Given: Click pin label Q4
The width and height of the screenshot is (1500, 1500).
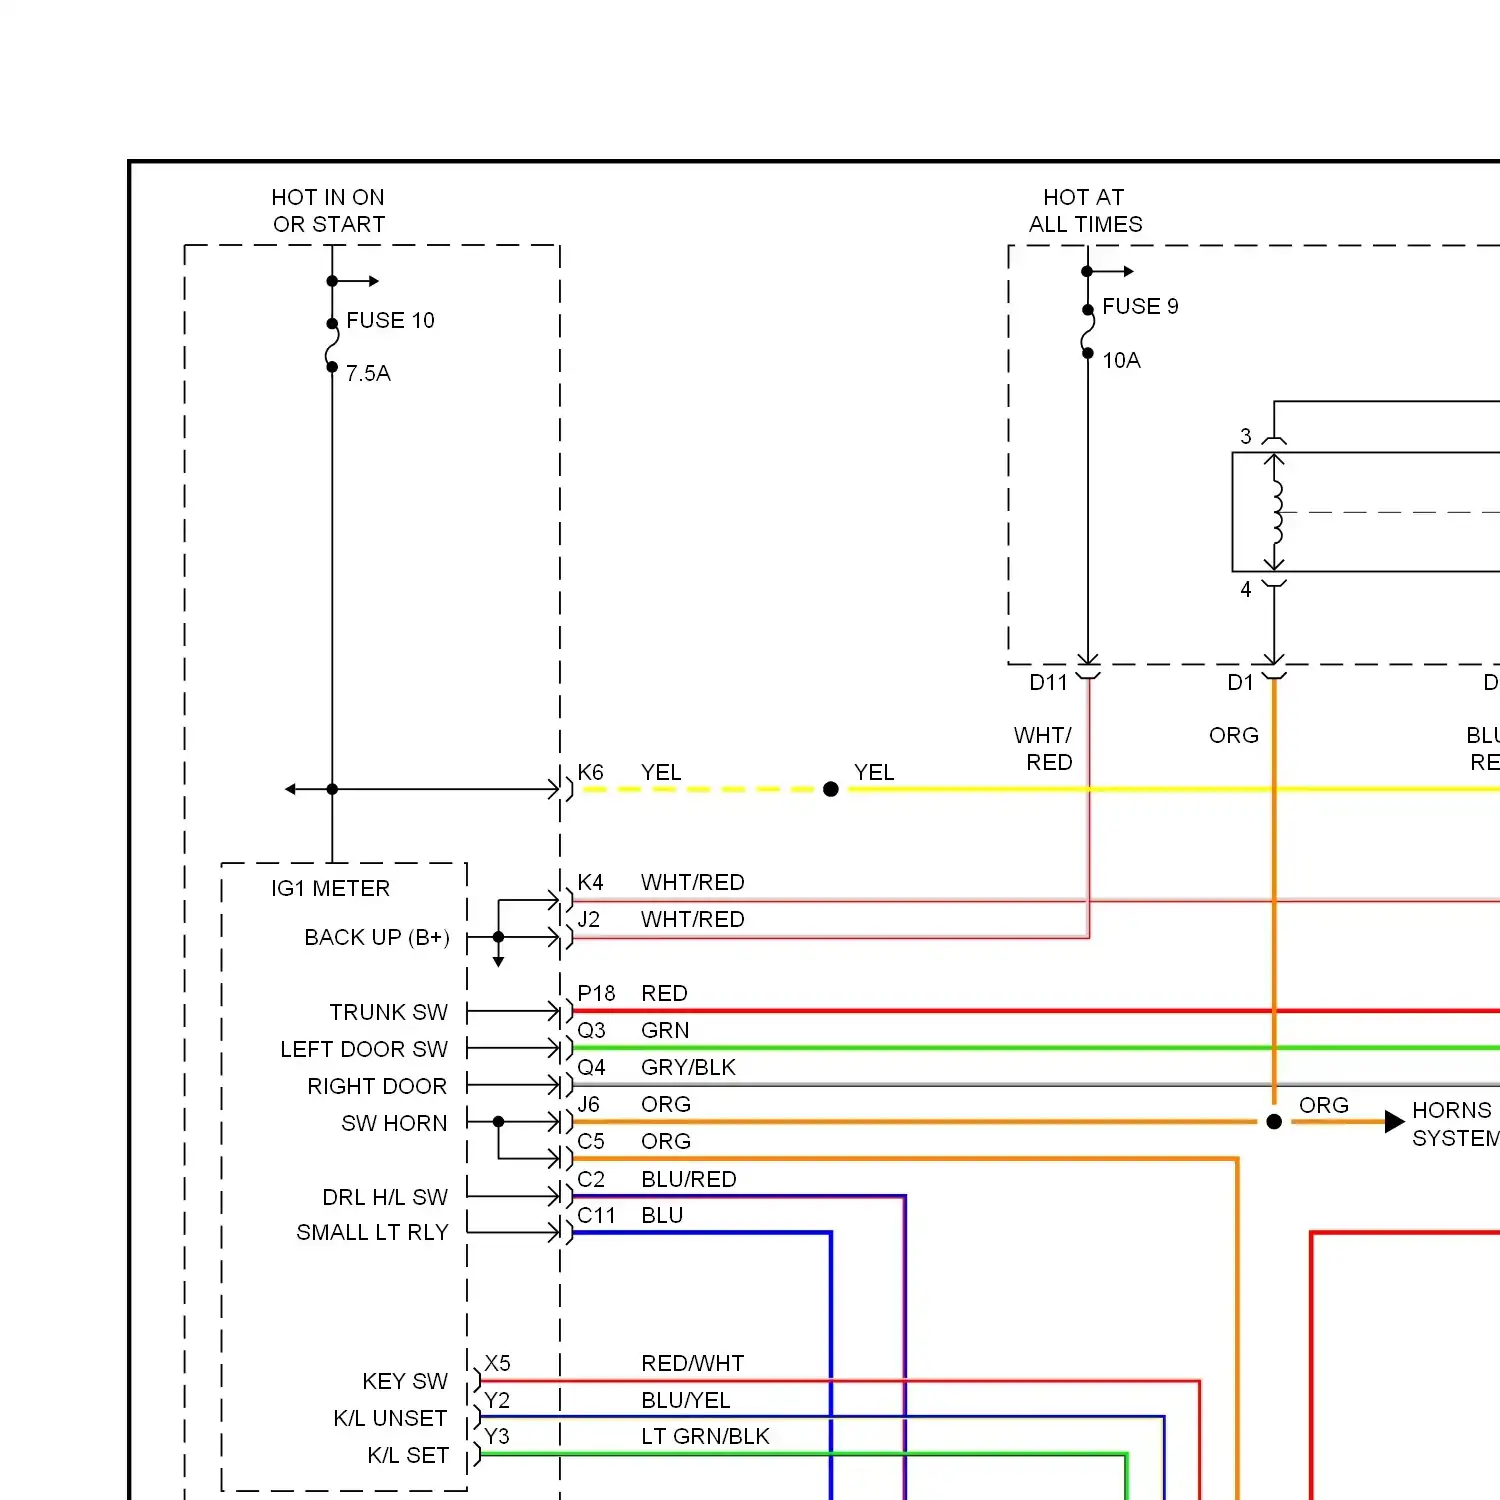Looking at the screenshot, I should pyautogui.click(x=591, y=1067).
